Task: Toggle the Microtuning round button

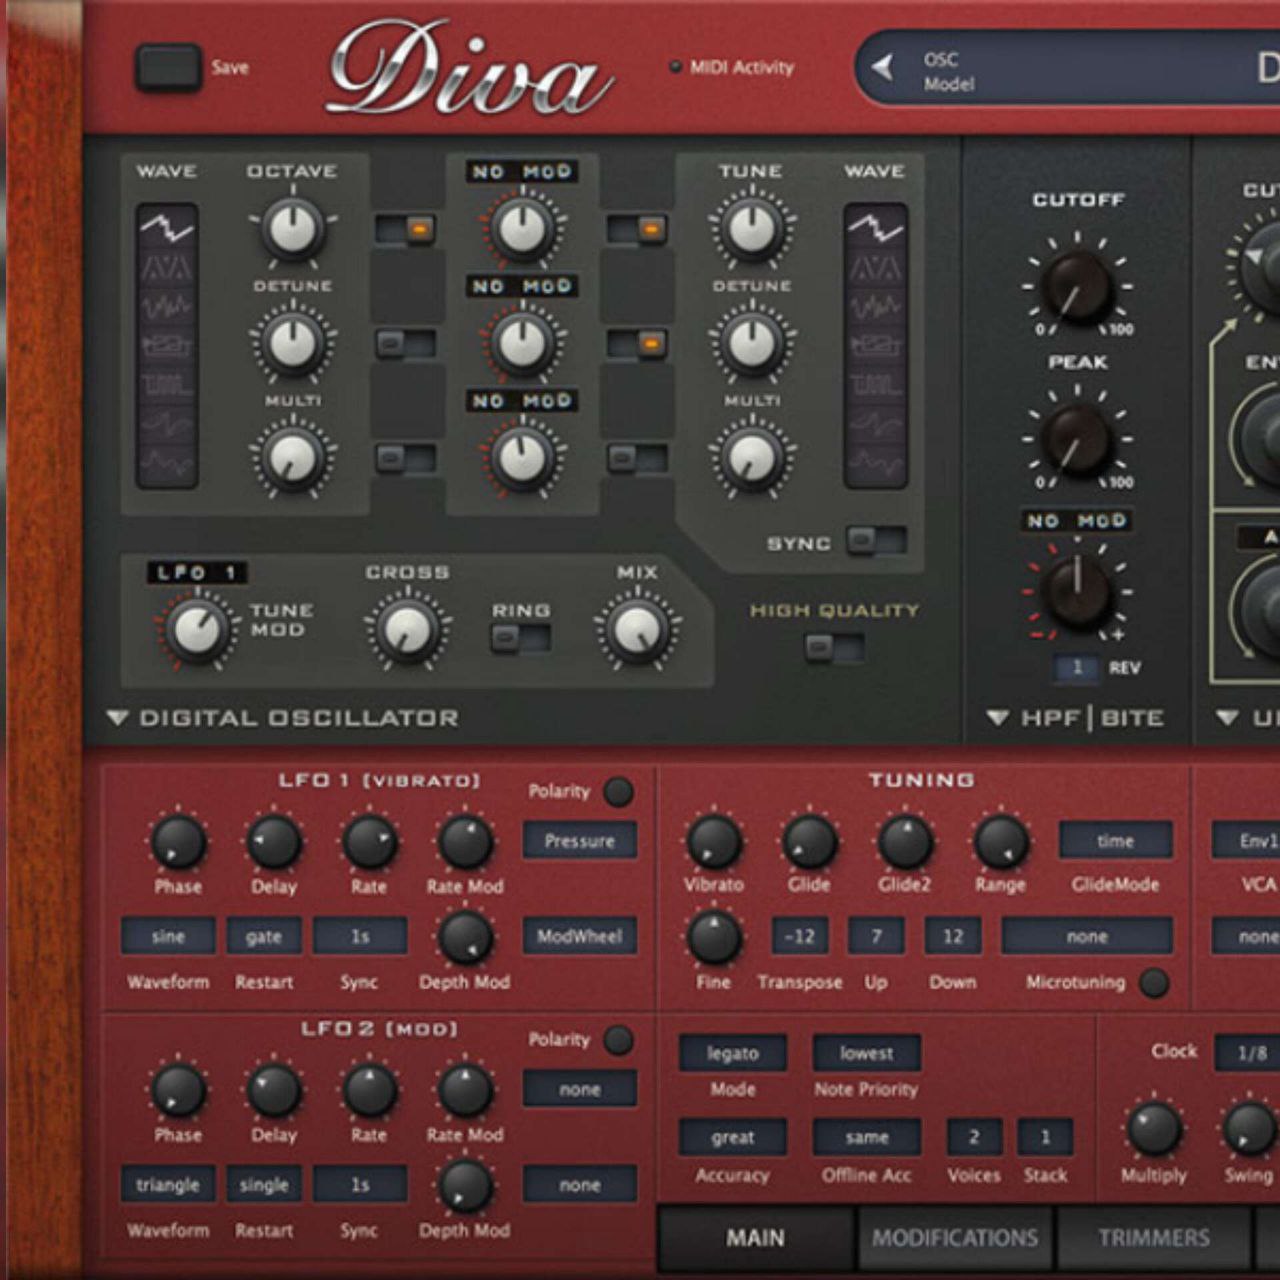Action: tap(1154, 983)
